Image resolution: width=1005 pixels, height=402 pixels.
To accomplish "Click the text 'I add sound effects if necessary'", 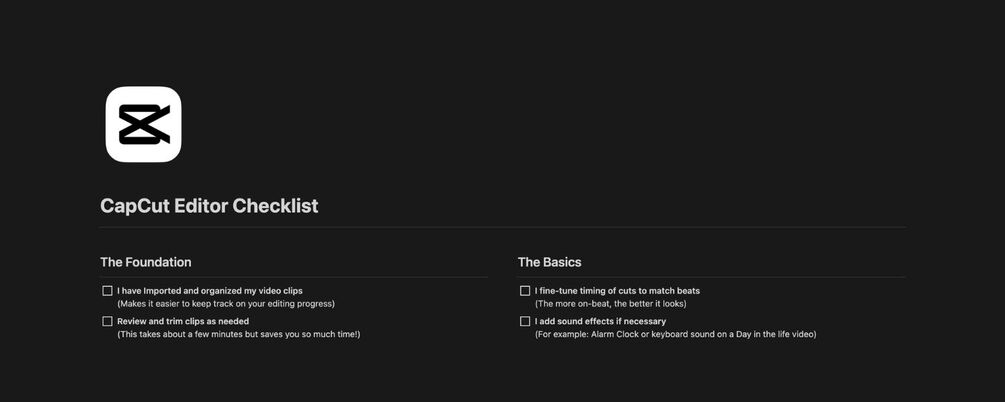I will [600, 321].
